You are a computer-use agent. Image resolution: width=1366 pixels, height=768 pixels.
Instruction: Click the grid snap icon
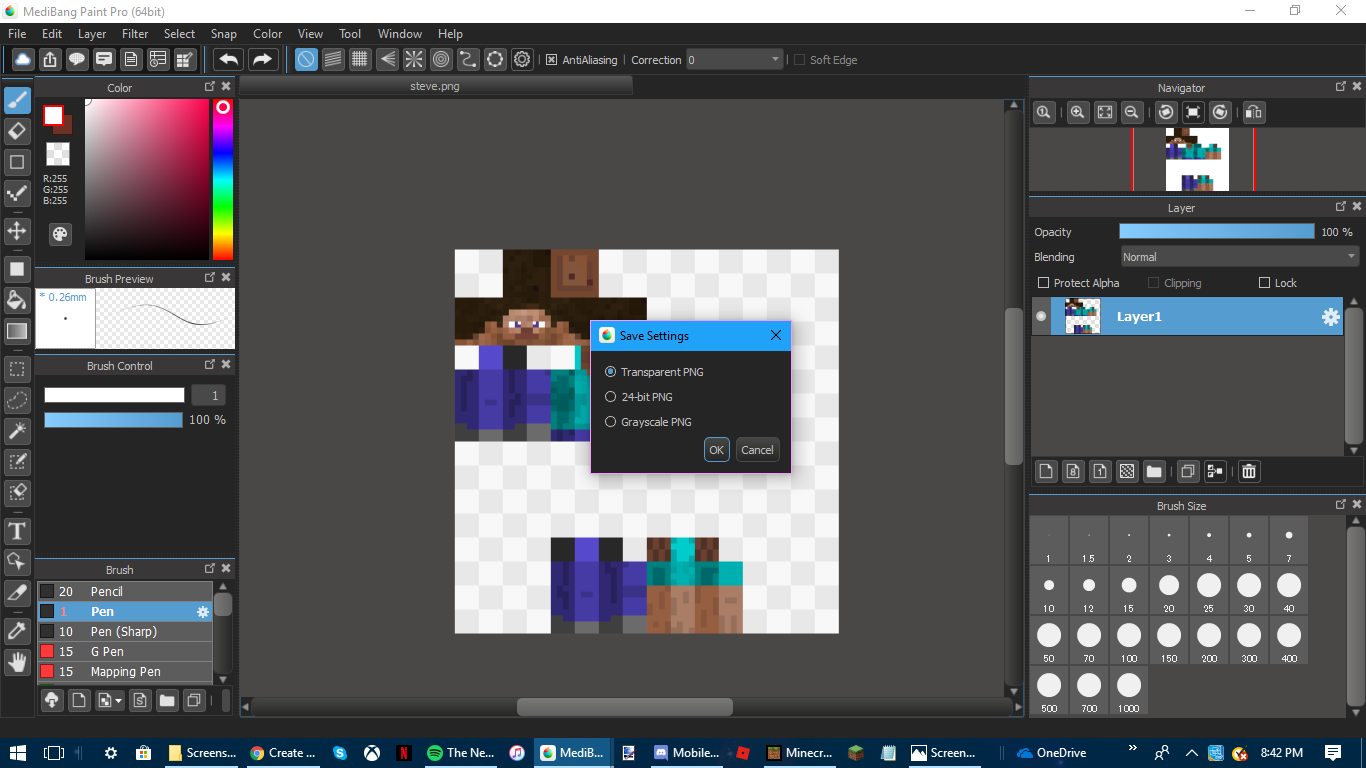coord(360,60)
